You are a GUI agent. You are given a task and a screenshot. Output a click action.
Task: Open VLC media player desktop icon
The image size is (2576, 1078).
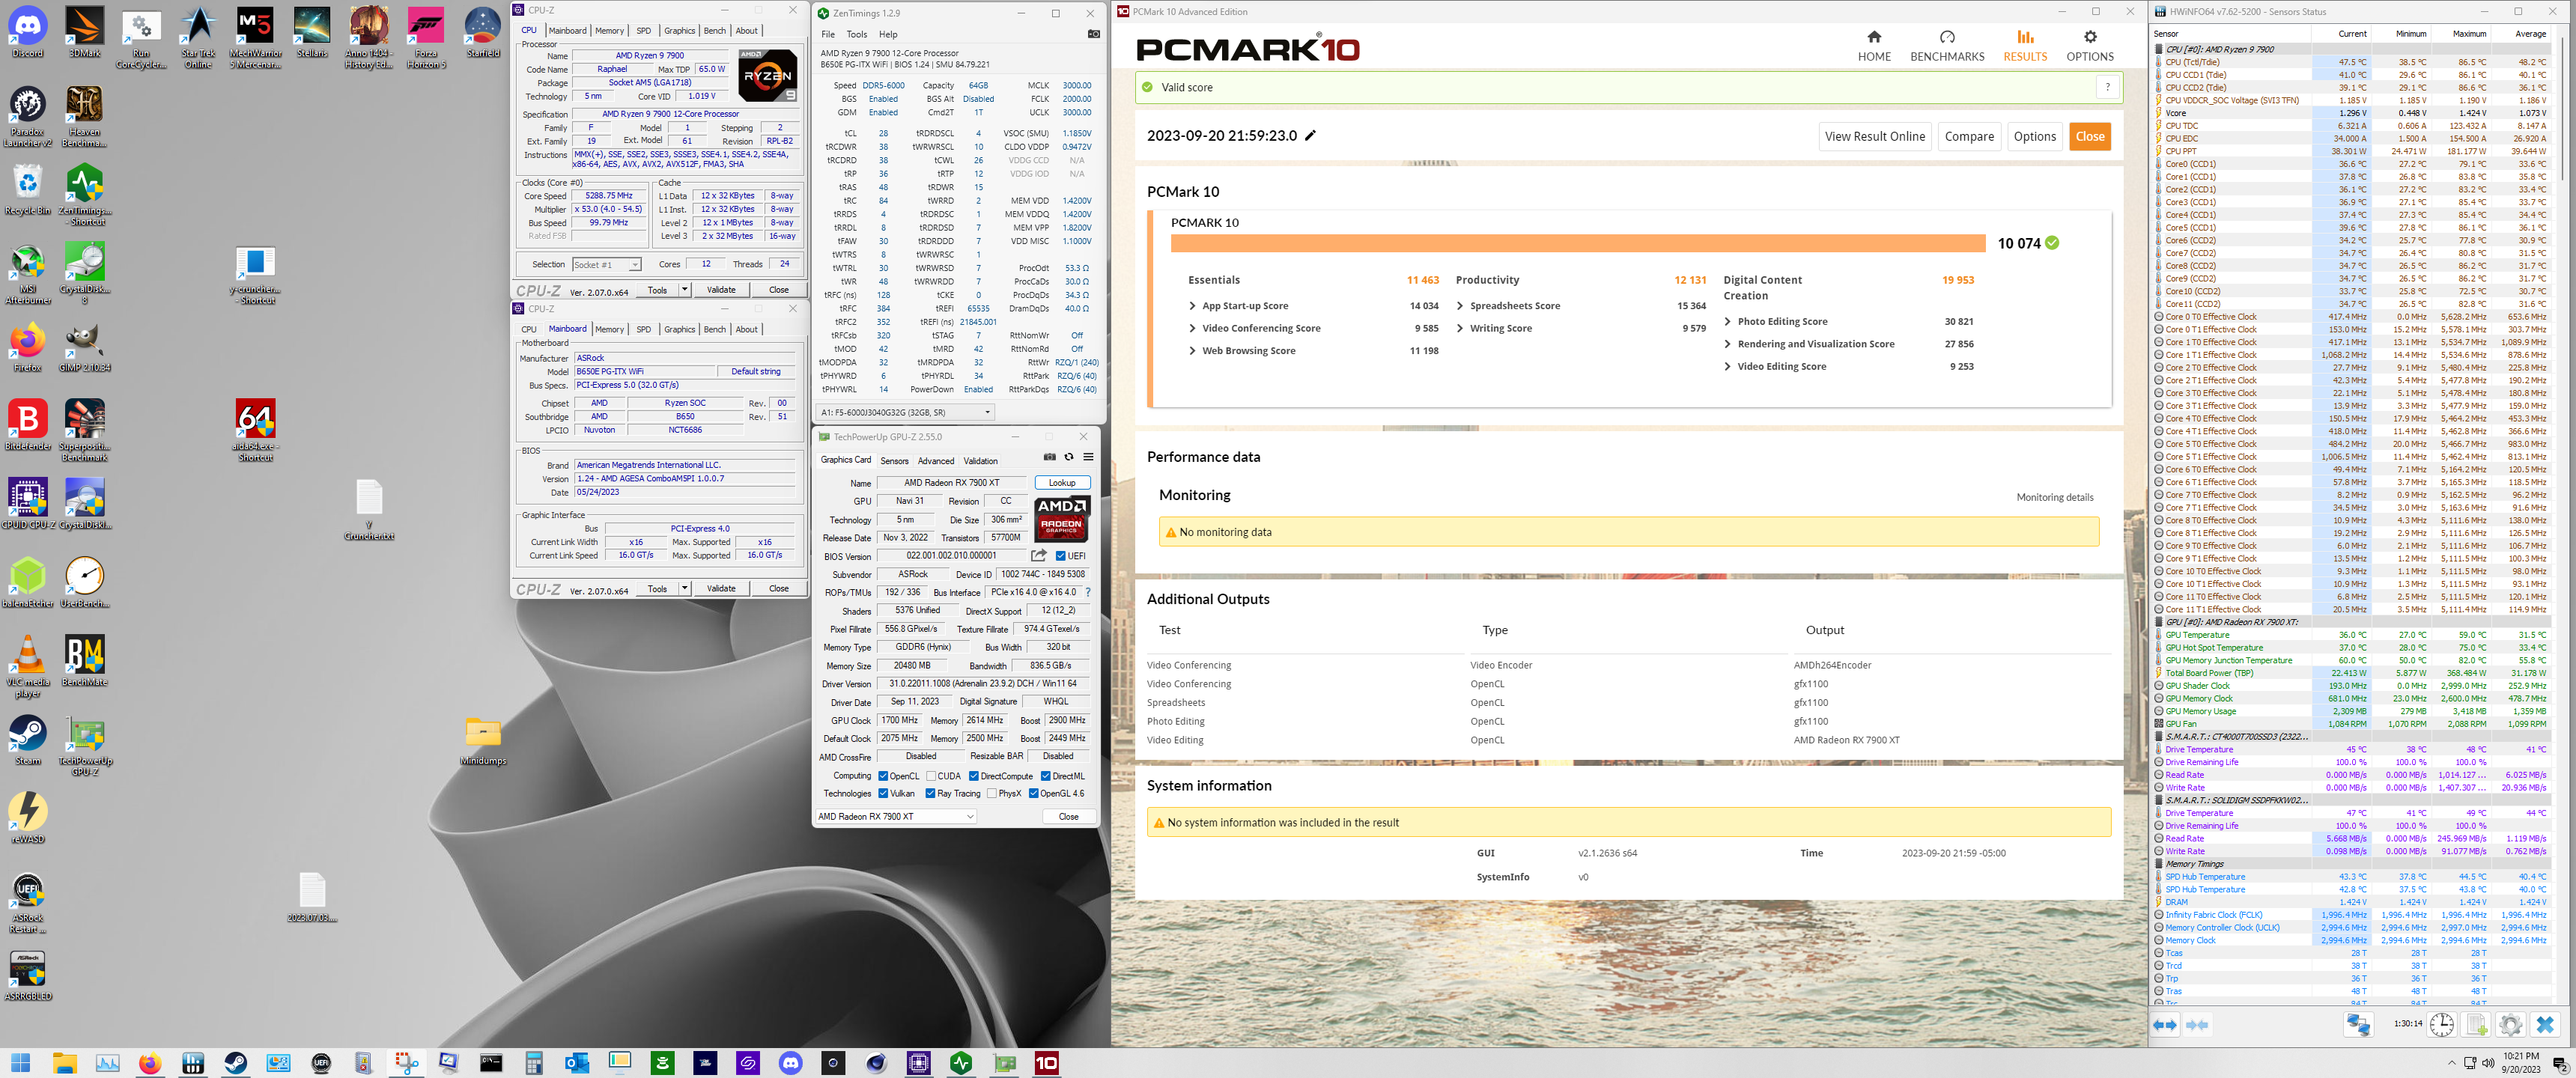coord(28,667)
